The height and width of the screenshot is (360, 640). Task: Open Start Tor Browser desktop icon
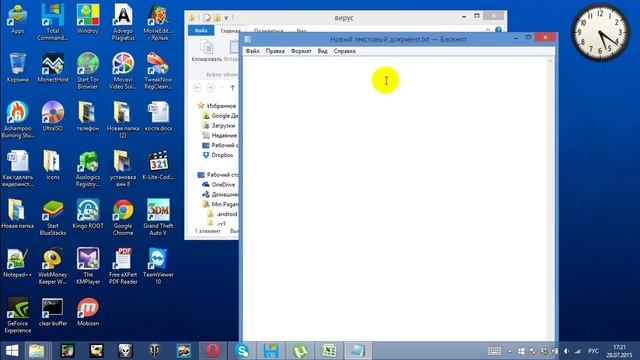(x=88, y=71)
